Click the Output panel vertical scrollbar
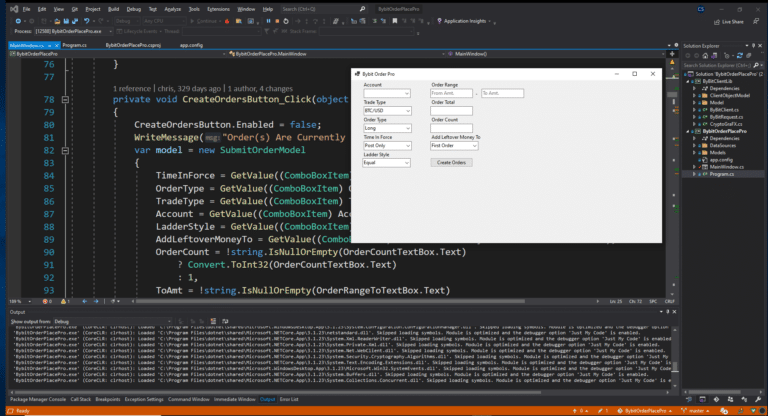 click(674, 367)
